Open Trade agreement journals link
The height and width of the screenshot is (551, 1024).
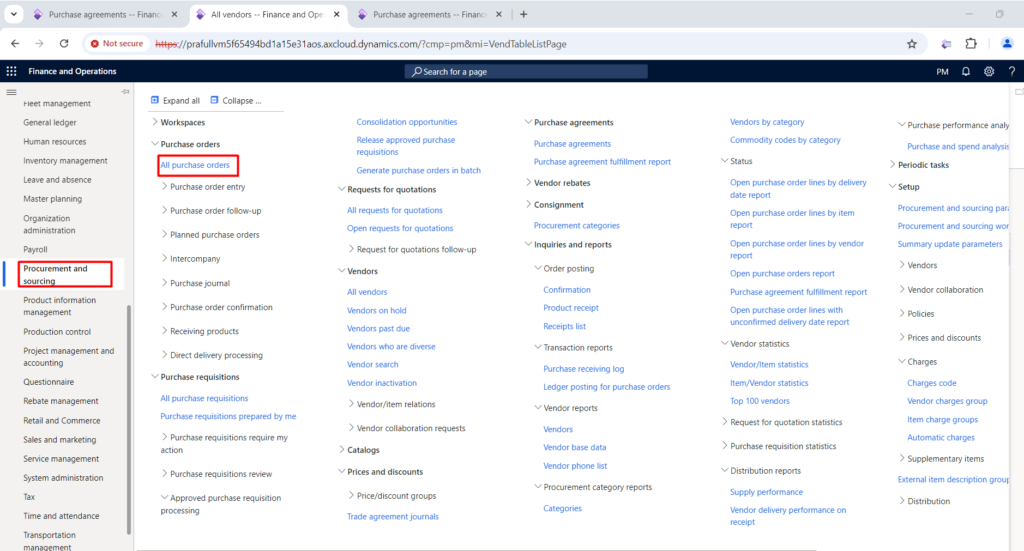coord(392,516)
